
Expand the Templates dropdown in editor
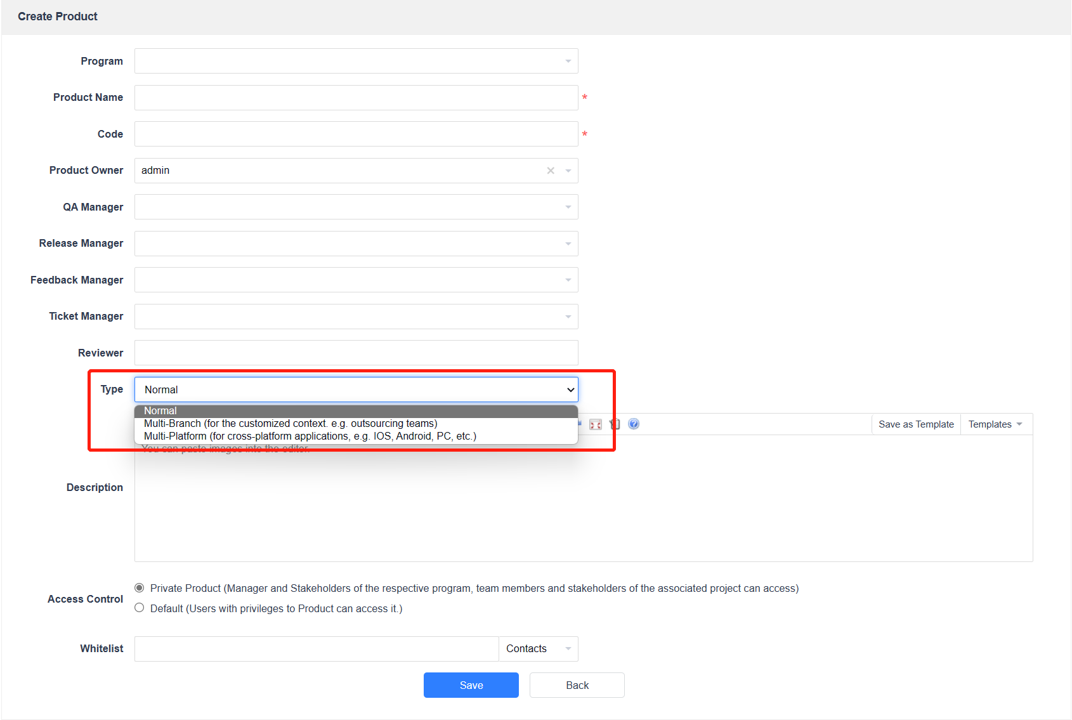pyautogui.click(x=995, y=424)
